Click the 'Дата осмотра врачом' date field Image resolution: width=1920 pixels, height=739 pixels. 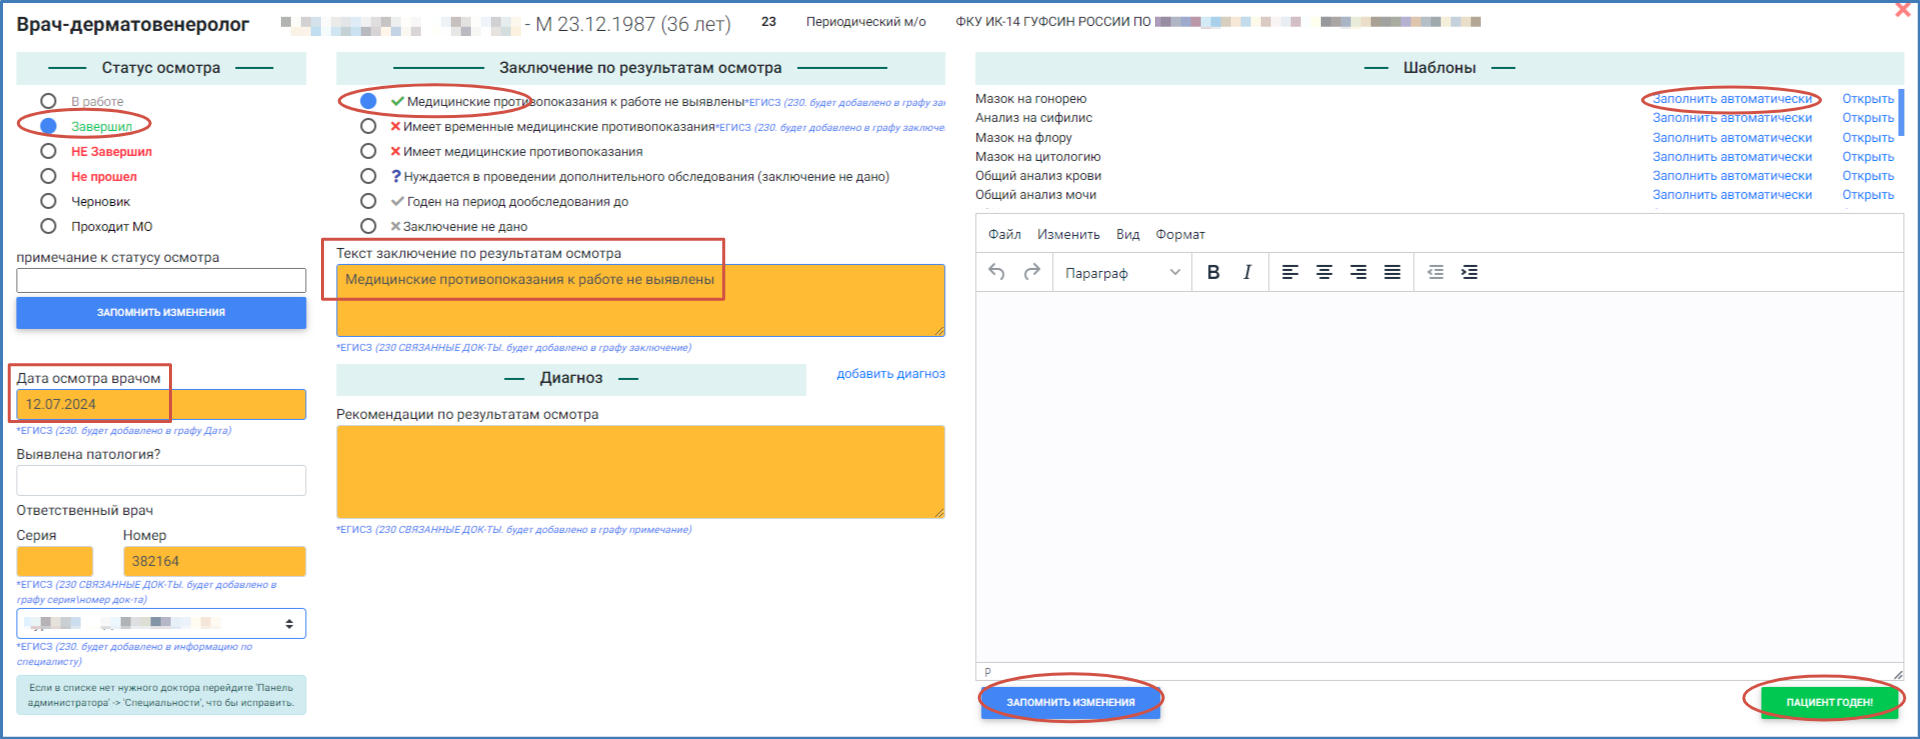click(161, 404)
